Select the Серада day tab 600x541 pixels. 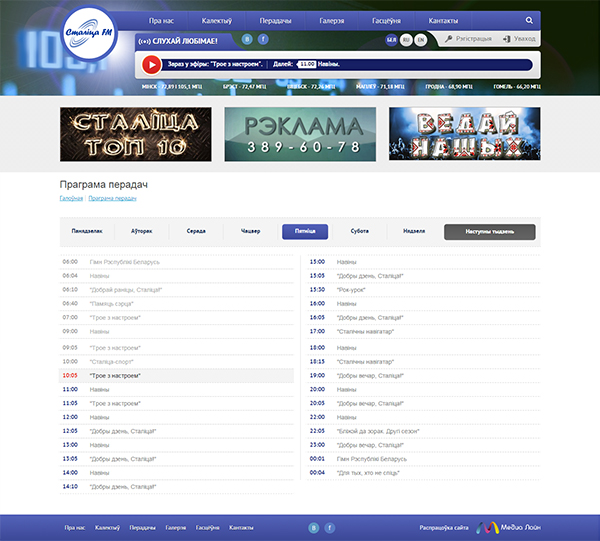point(196,231)
